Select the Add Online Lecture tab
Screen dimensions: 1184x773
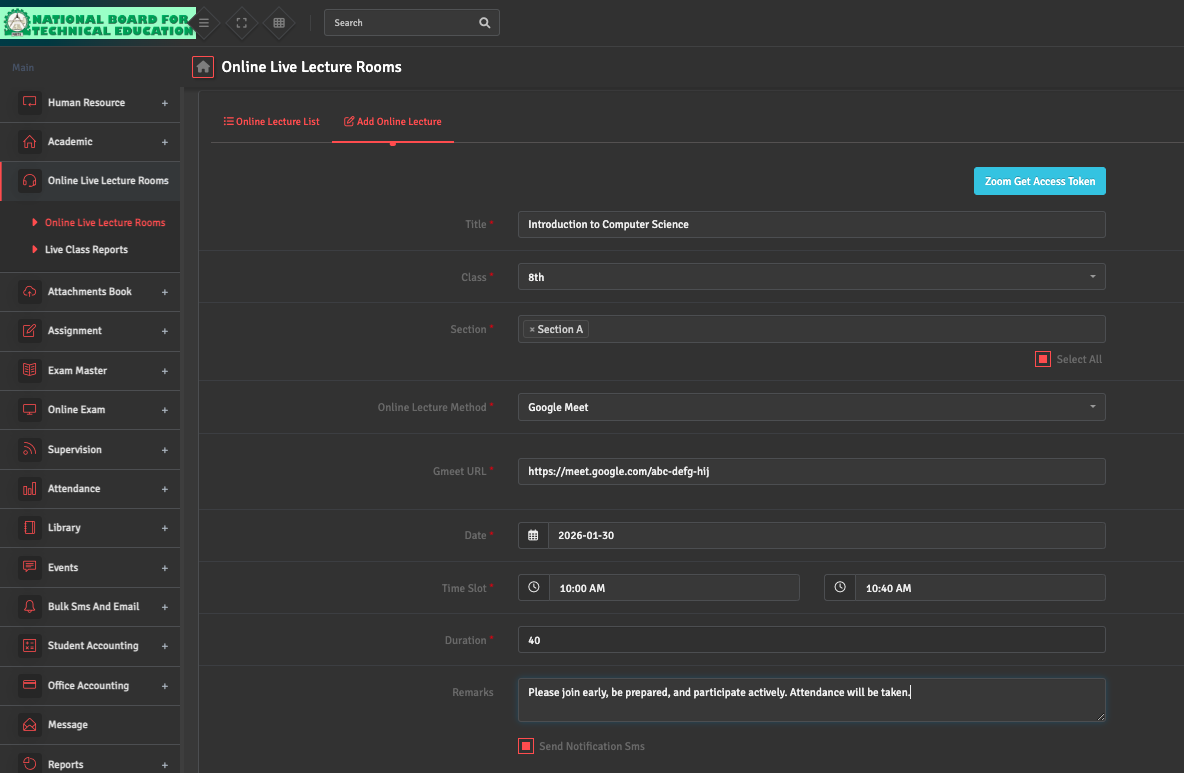coord(393,122)
